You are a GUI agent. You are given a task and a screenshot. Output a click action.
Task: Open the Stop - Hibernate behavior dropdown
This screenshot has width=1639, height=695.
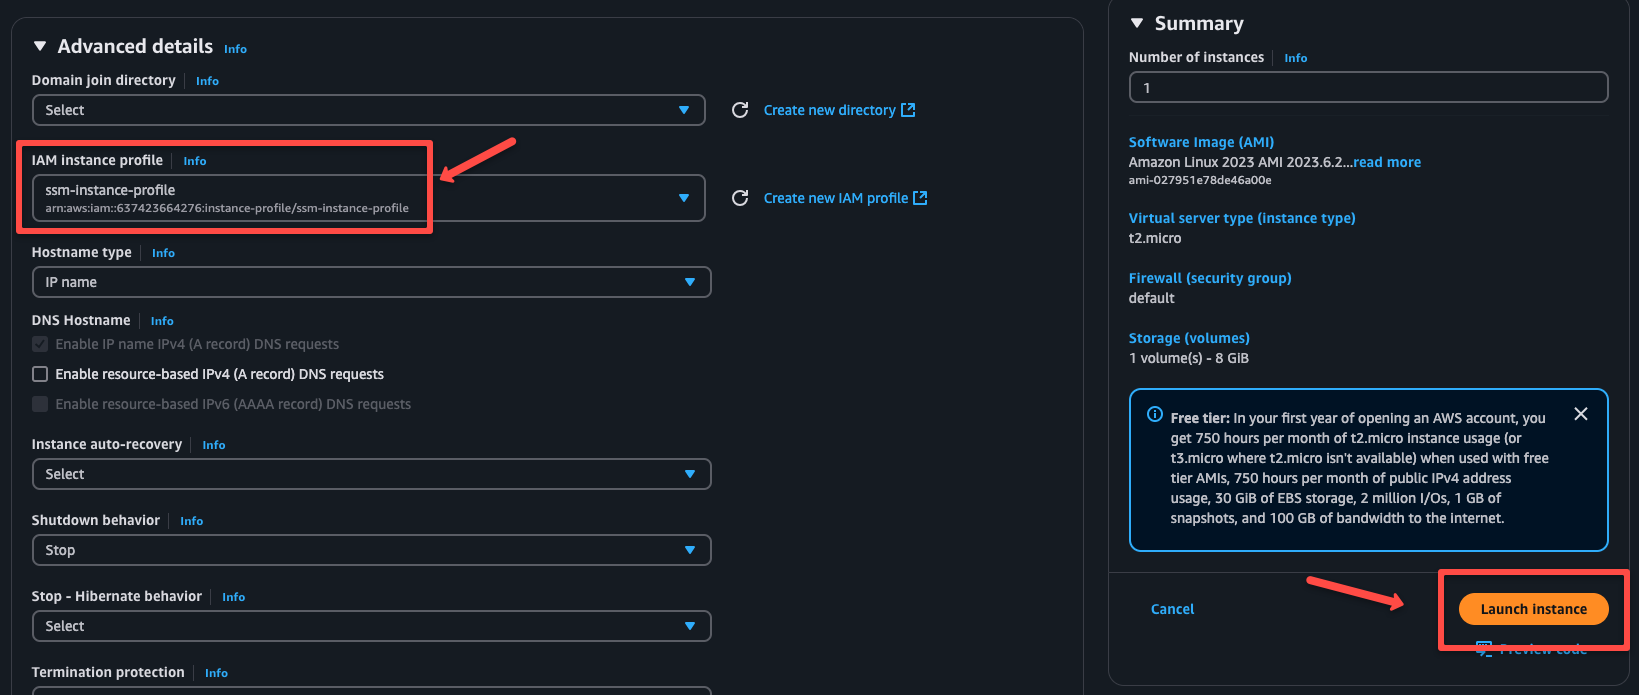tap(372, 626)
